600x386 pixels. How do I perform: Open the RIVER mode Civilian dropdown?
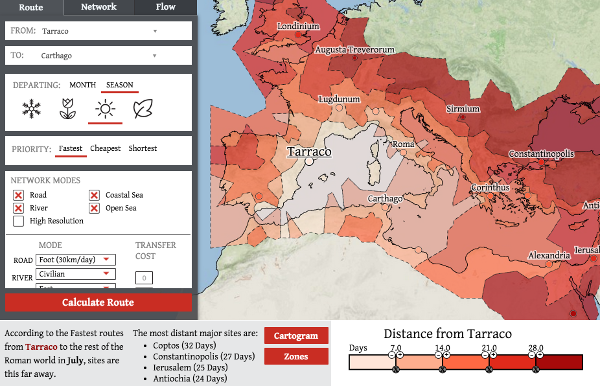[x=76, y=274]
